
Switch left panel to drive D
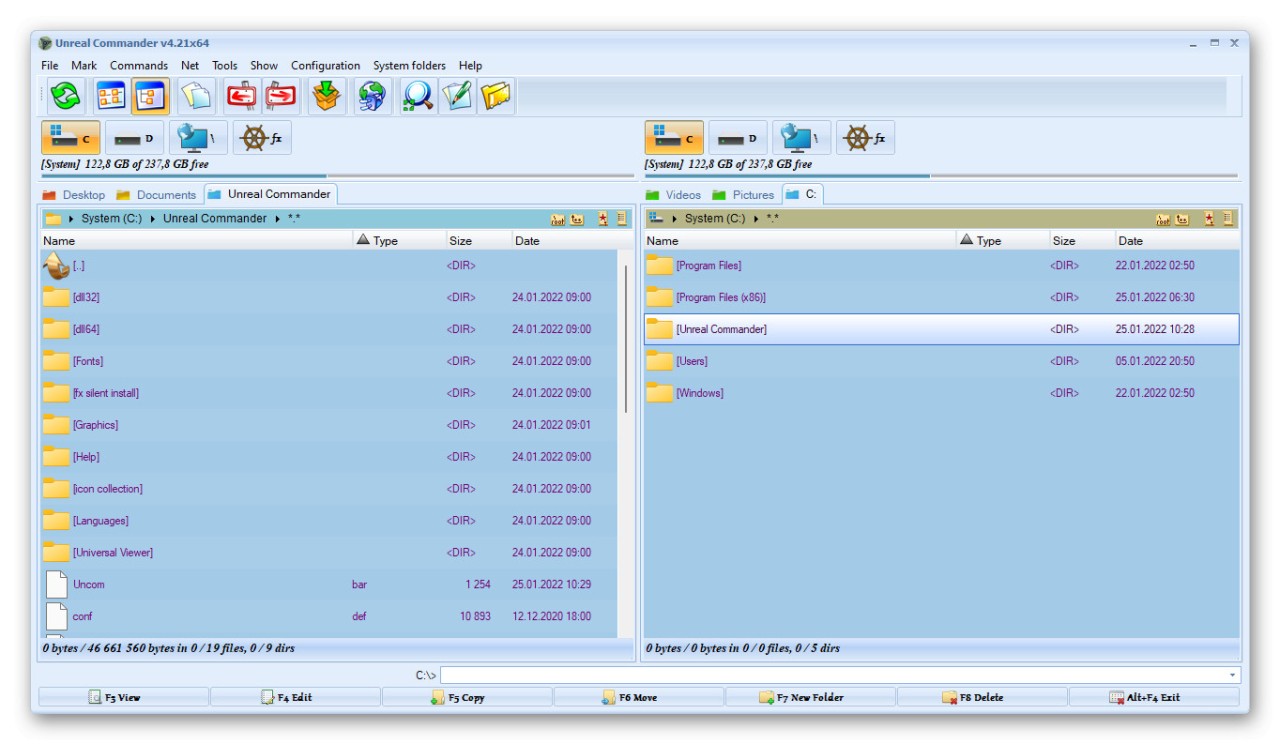pyautogui.click(x=135, y=139)
